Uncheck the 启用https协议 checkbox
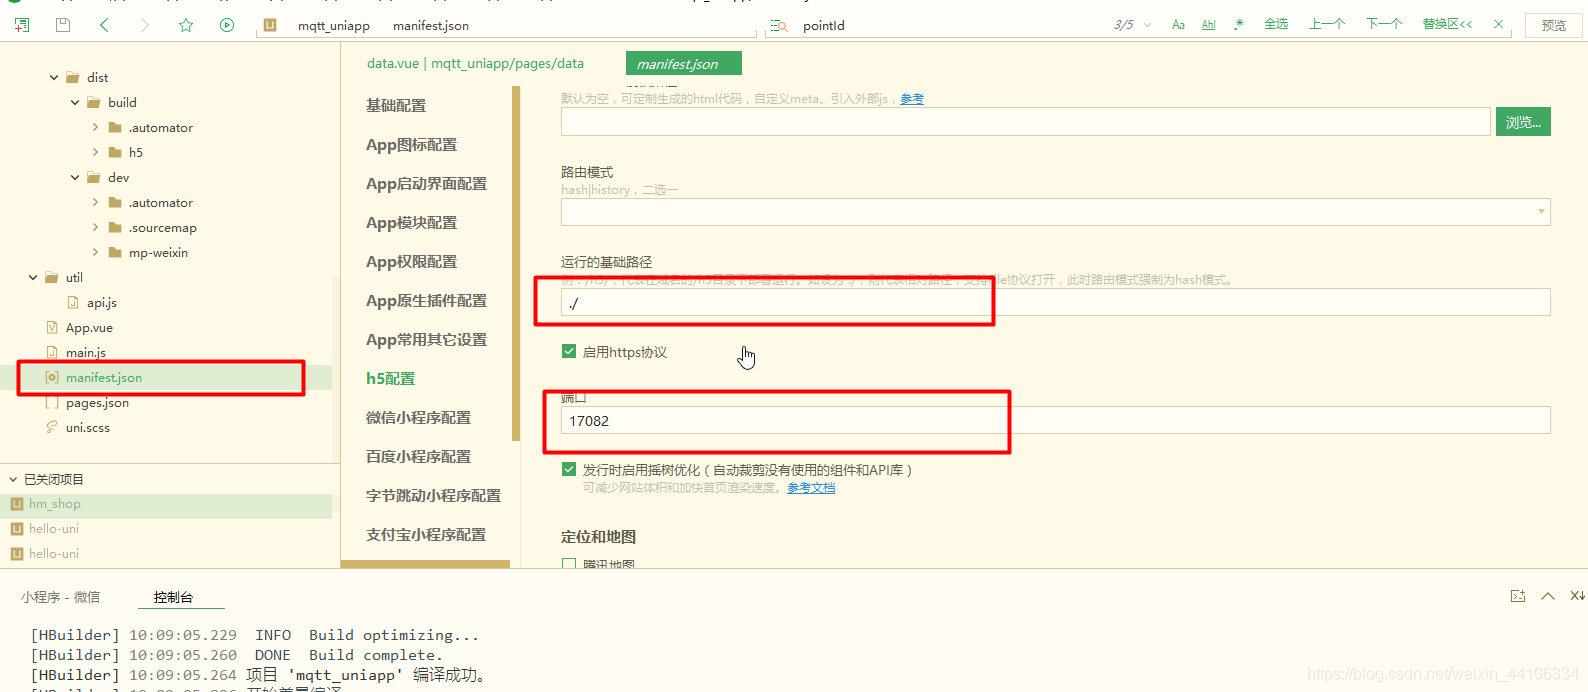Viewport: 1588px width, 692px height. (x=569, y=351)
